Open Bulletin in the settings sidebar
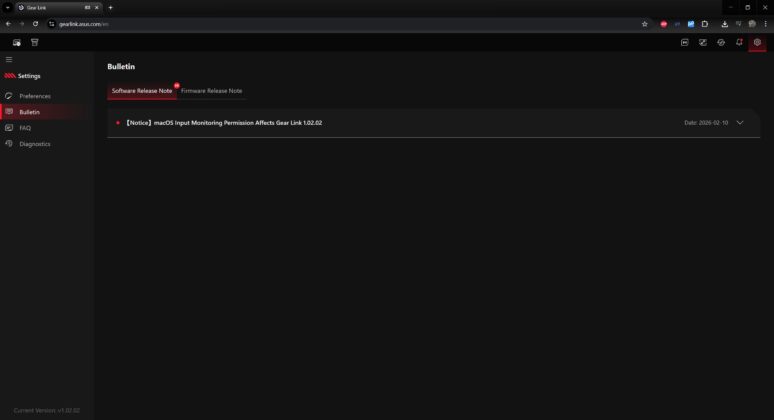The height and width of the screenshot is (420, 774). click(x=30, y=112)
